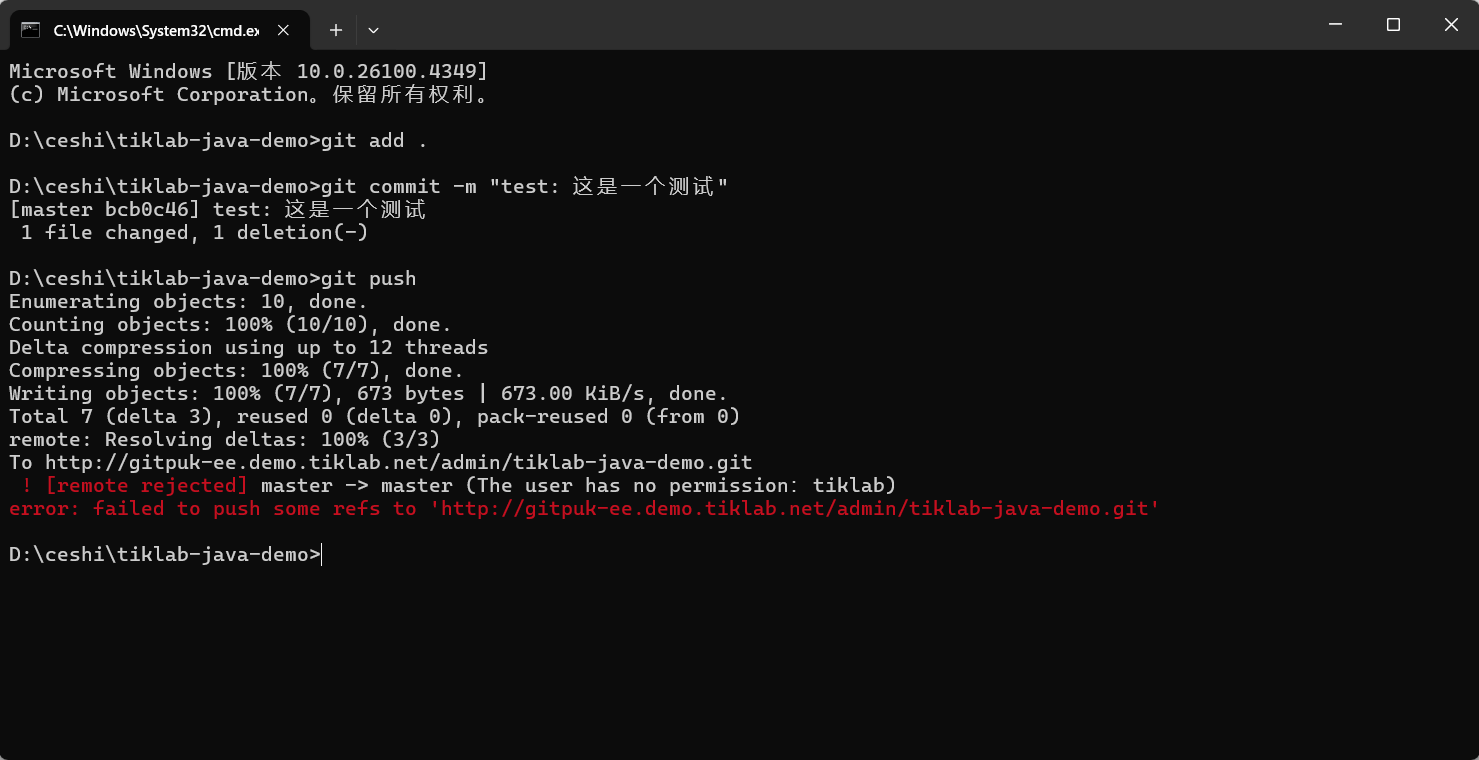The image size is (1479, 760).
Task: Click the cmd icon in the tab
Action: click(x=31, y=30)
